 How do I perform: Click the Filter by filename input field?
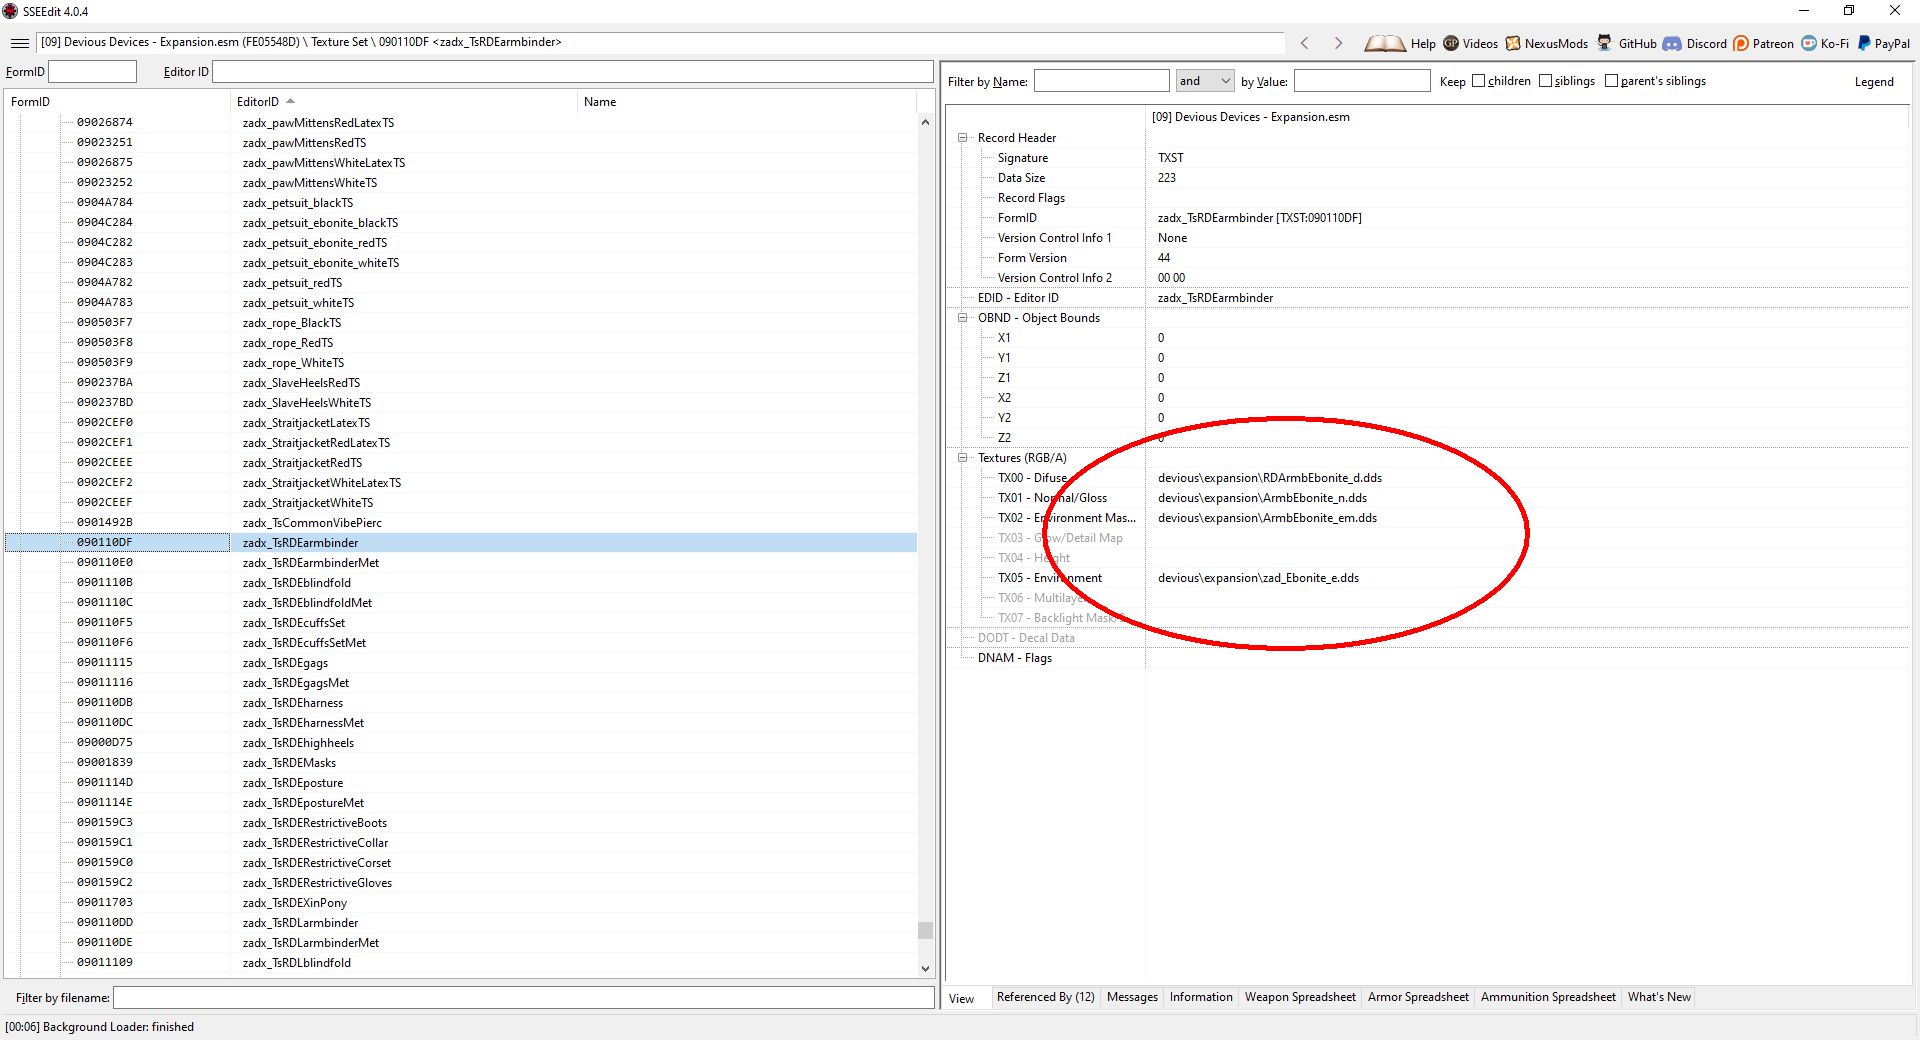coord(523,998)
